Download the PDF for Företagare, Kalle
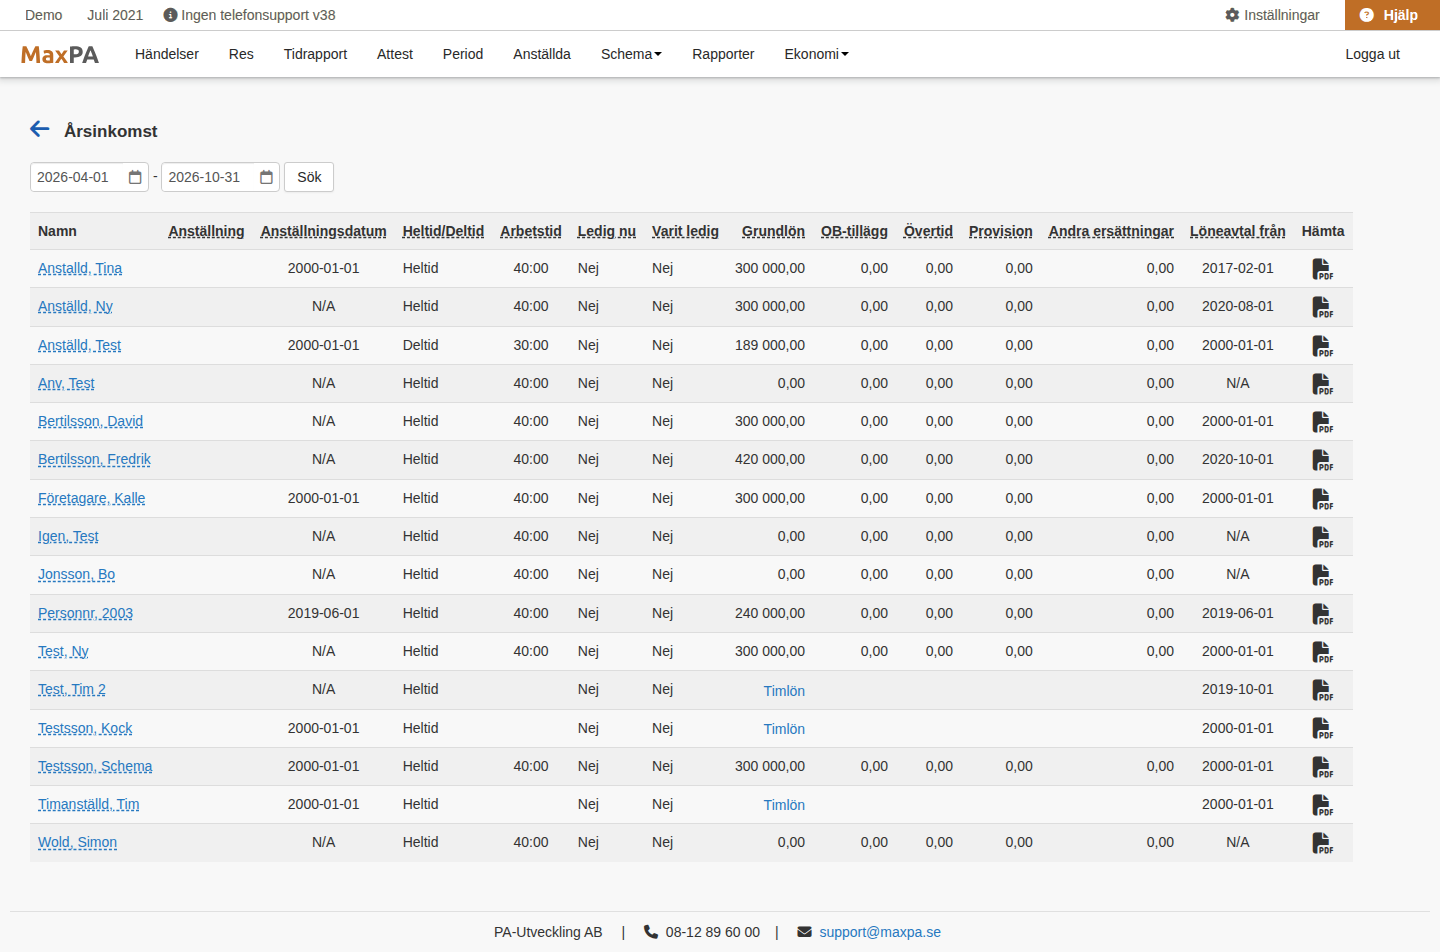 pos(1322,499)
